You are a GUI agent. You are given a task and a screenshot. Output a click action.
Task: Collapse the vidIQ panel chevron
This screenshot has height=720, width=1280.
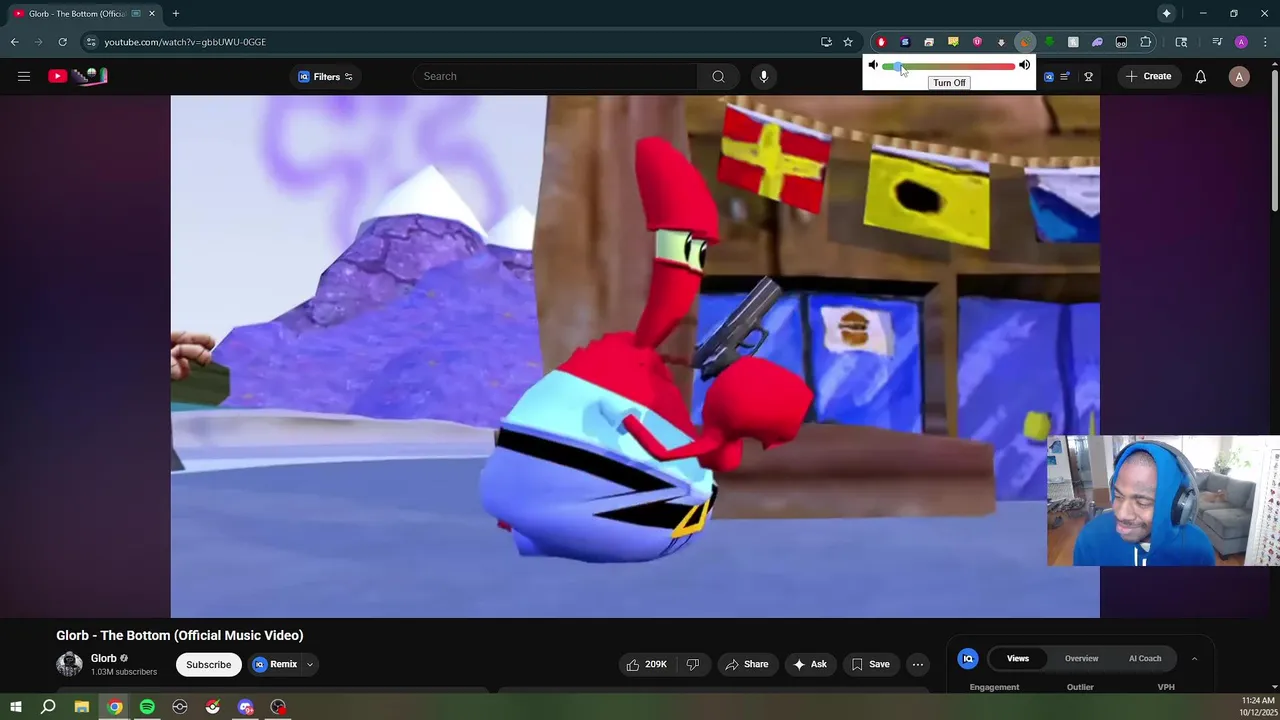pos(1194,658)
